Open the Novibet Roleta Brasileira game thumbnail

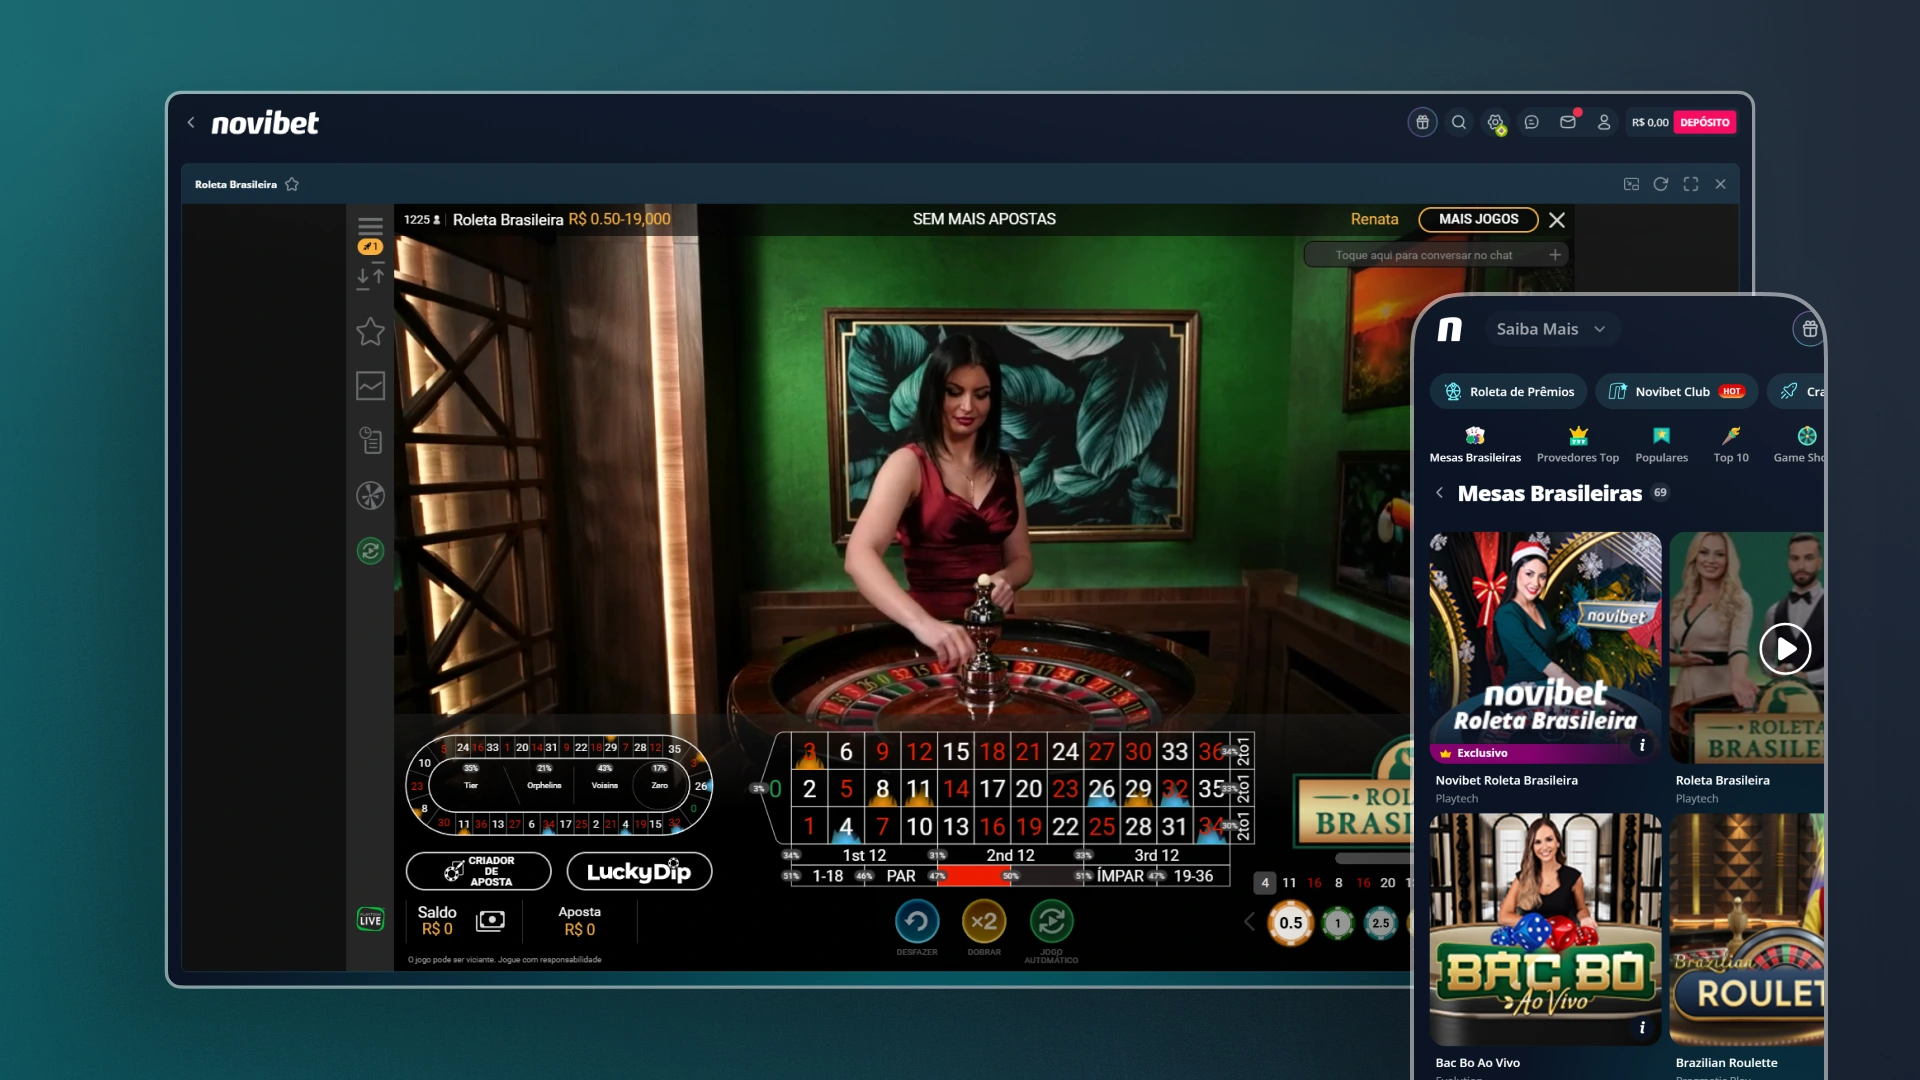point(1545,648)
